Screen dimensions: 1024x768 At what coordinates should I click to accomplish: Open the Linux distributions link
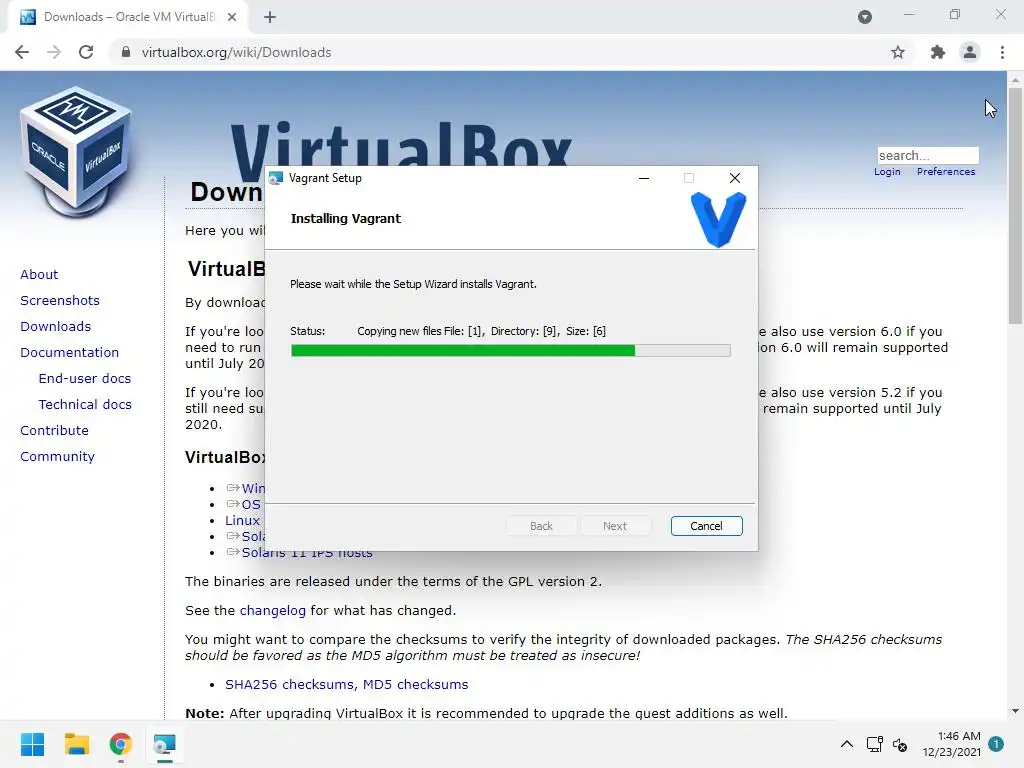pyautogui.click(x=242, y=520)
